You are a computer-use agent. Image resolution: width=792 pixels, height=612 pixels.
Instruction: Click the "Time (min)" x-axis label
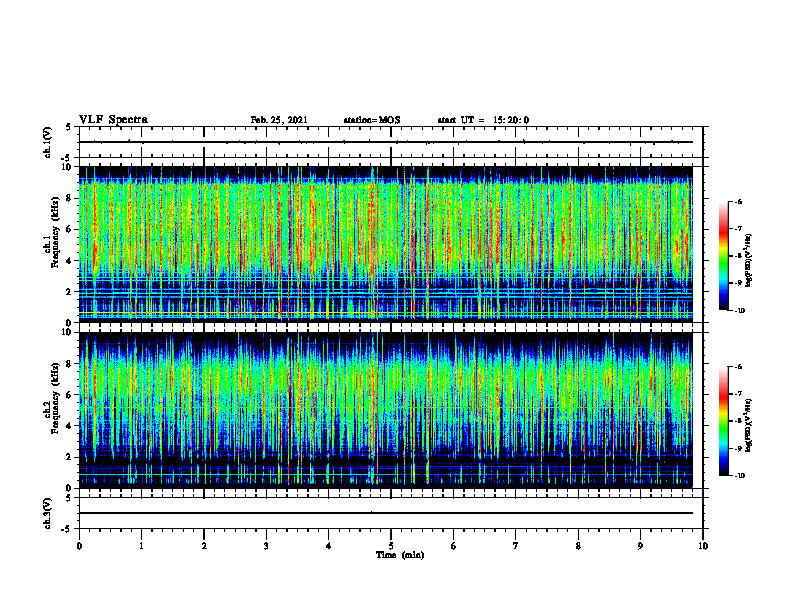pyautogui.click(x=400, y=555)
